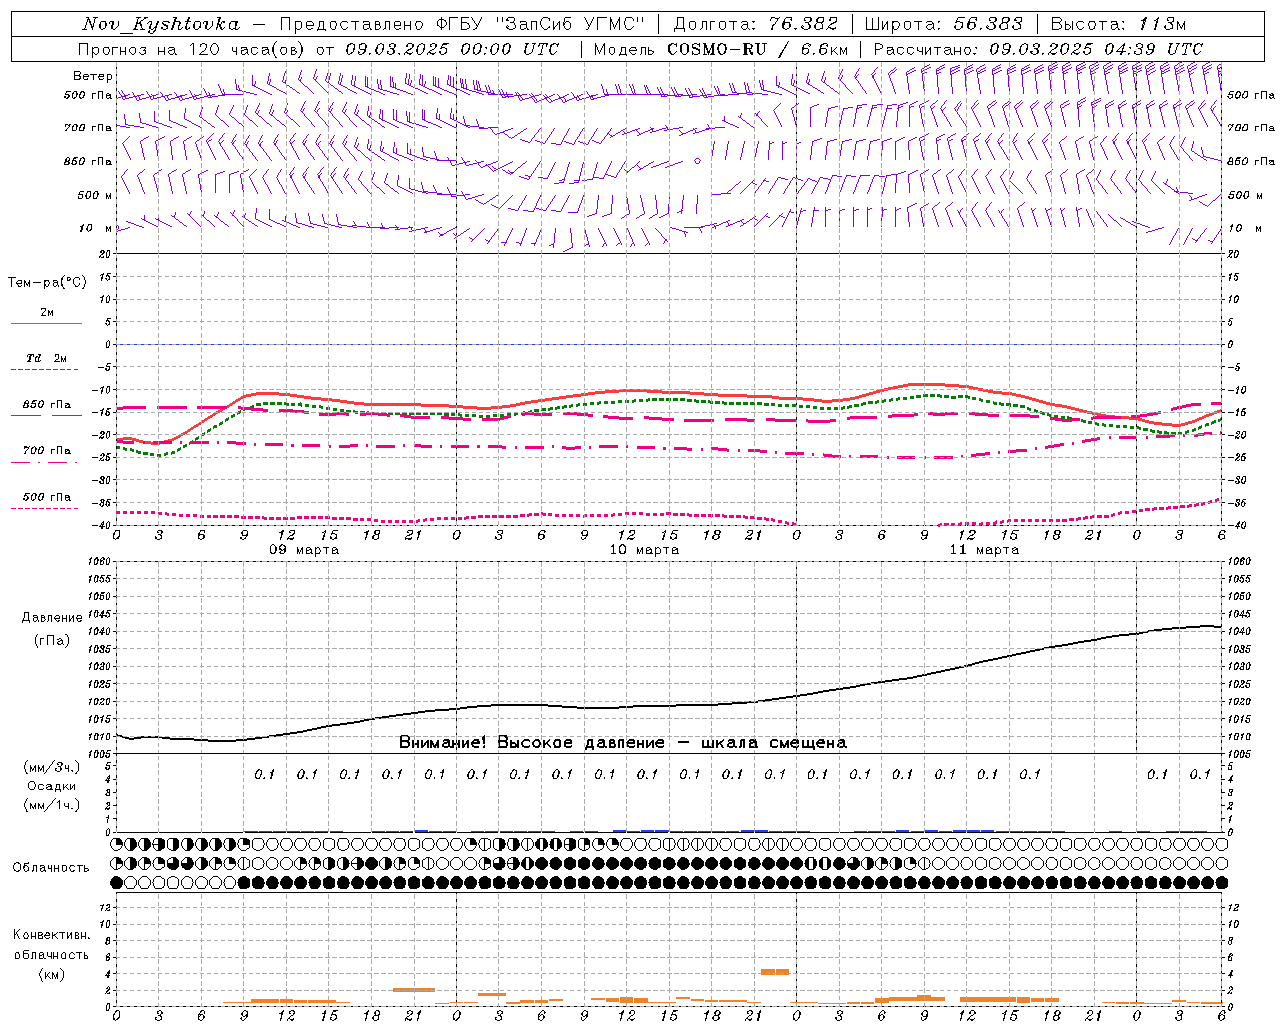Screen dimensions: 1280x1024
Task: Click the (мм/1ч.) precipitation unit label
Action: [x=52, y=805]
